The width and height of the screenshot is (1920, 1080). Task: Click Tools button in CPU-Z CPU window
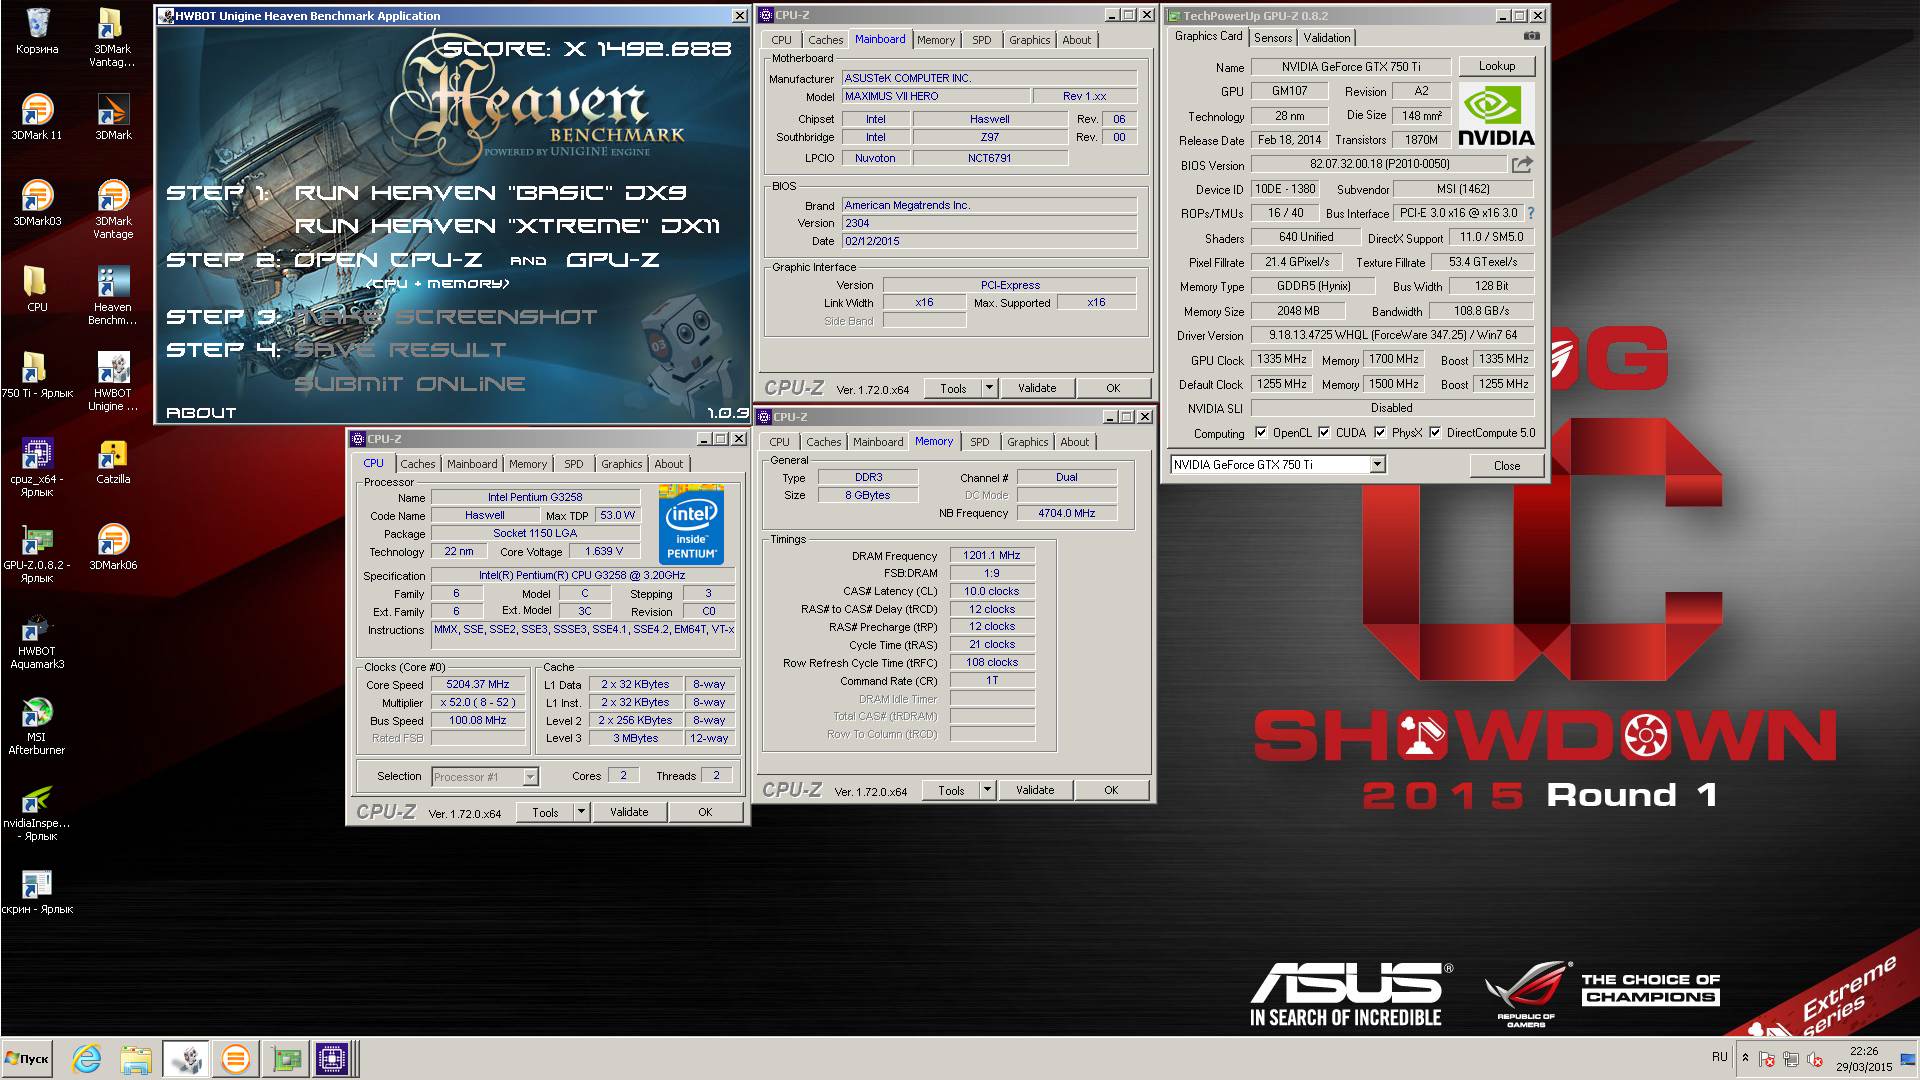coord(545,812)
